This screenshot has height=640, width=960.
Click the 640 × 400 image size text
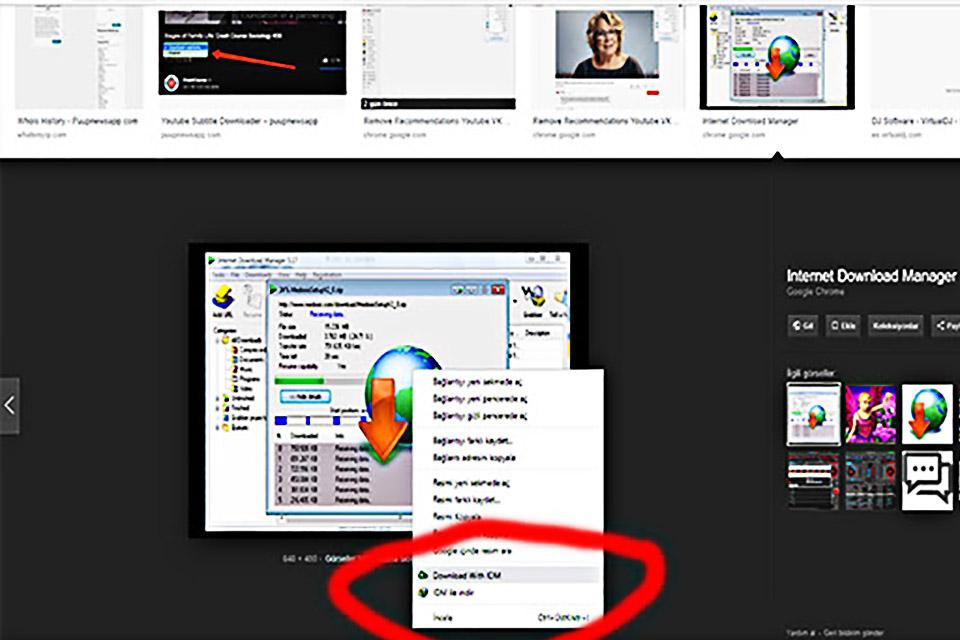(x=301, y=559)
